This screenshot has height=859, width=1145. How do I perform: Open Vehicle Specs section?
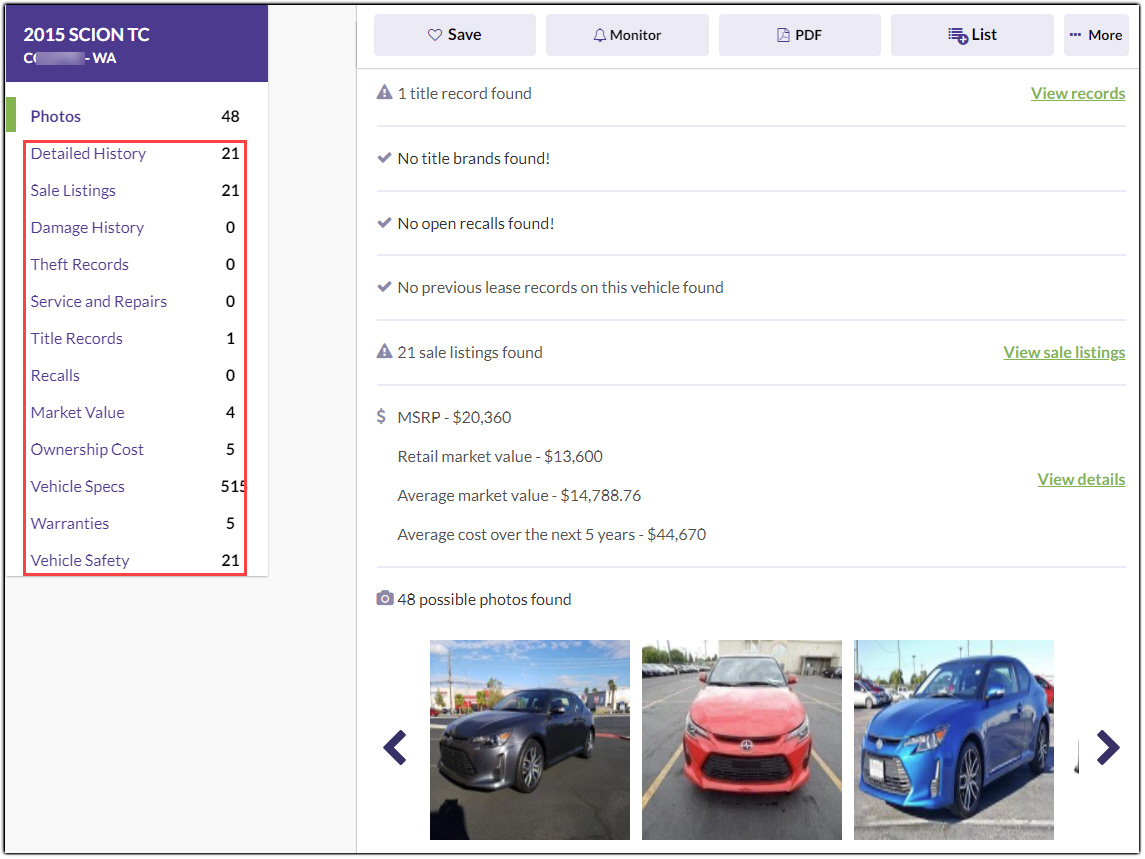point(77,486)
